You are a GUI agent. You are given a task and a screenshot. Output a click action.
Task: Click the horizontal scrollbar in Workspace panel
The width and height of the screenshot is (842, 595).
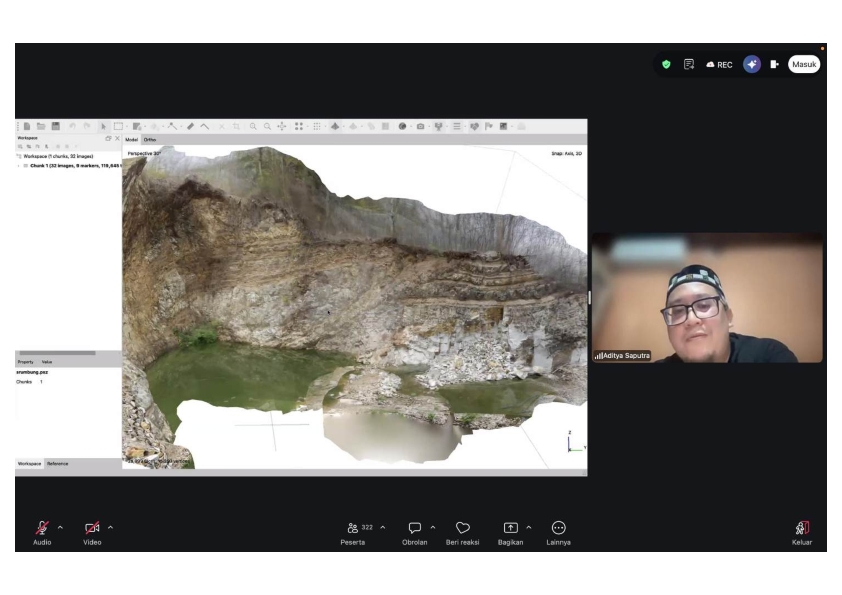pos(57,353)
